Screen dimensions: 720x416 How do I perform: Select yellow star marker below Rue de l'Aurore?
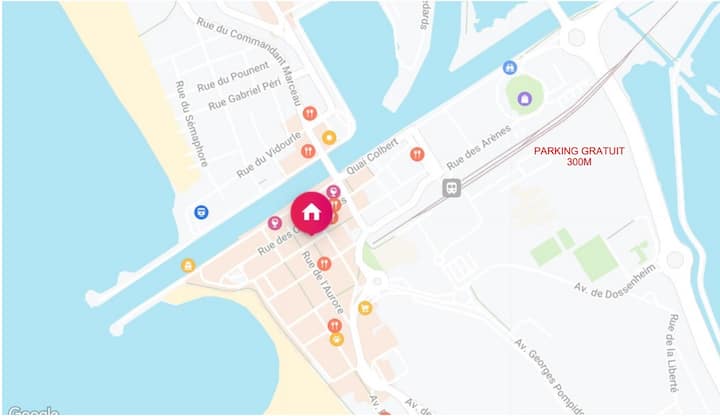337,340
